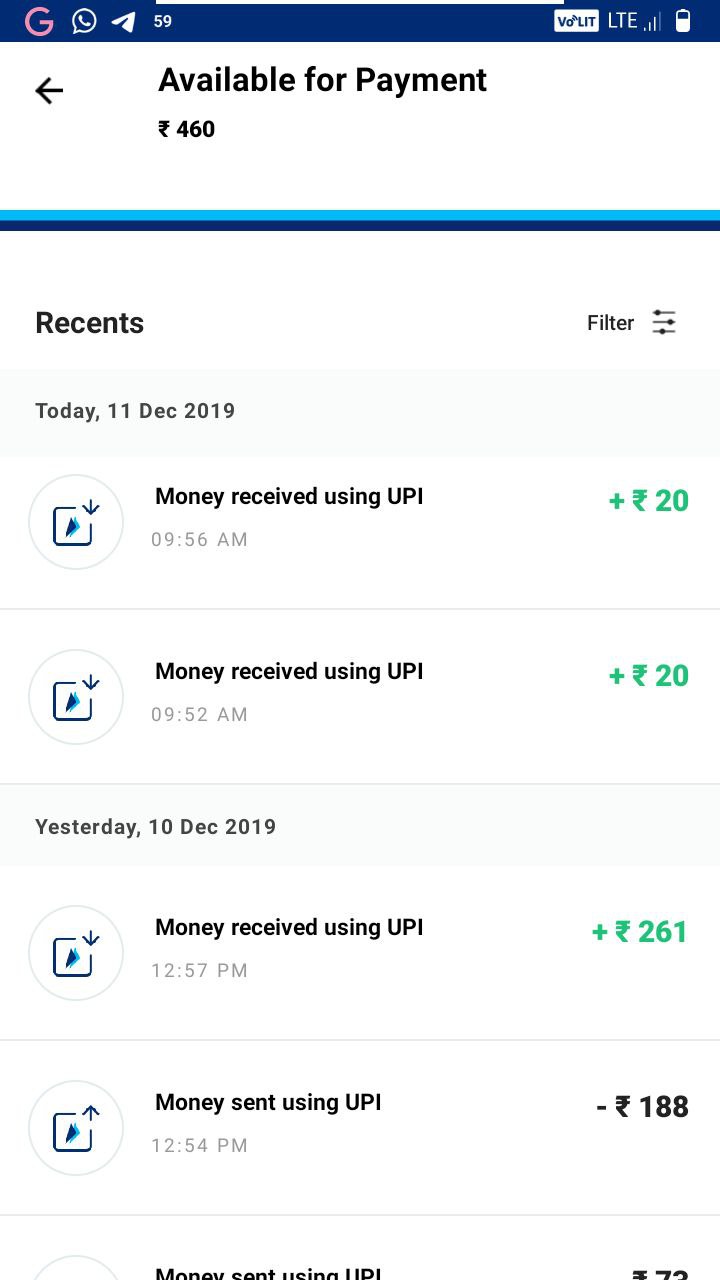The height and width of the screenshot is (1280, 720).
Task: Tap the Today, 11 Dec 2019 header
Action: [135, 411]
